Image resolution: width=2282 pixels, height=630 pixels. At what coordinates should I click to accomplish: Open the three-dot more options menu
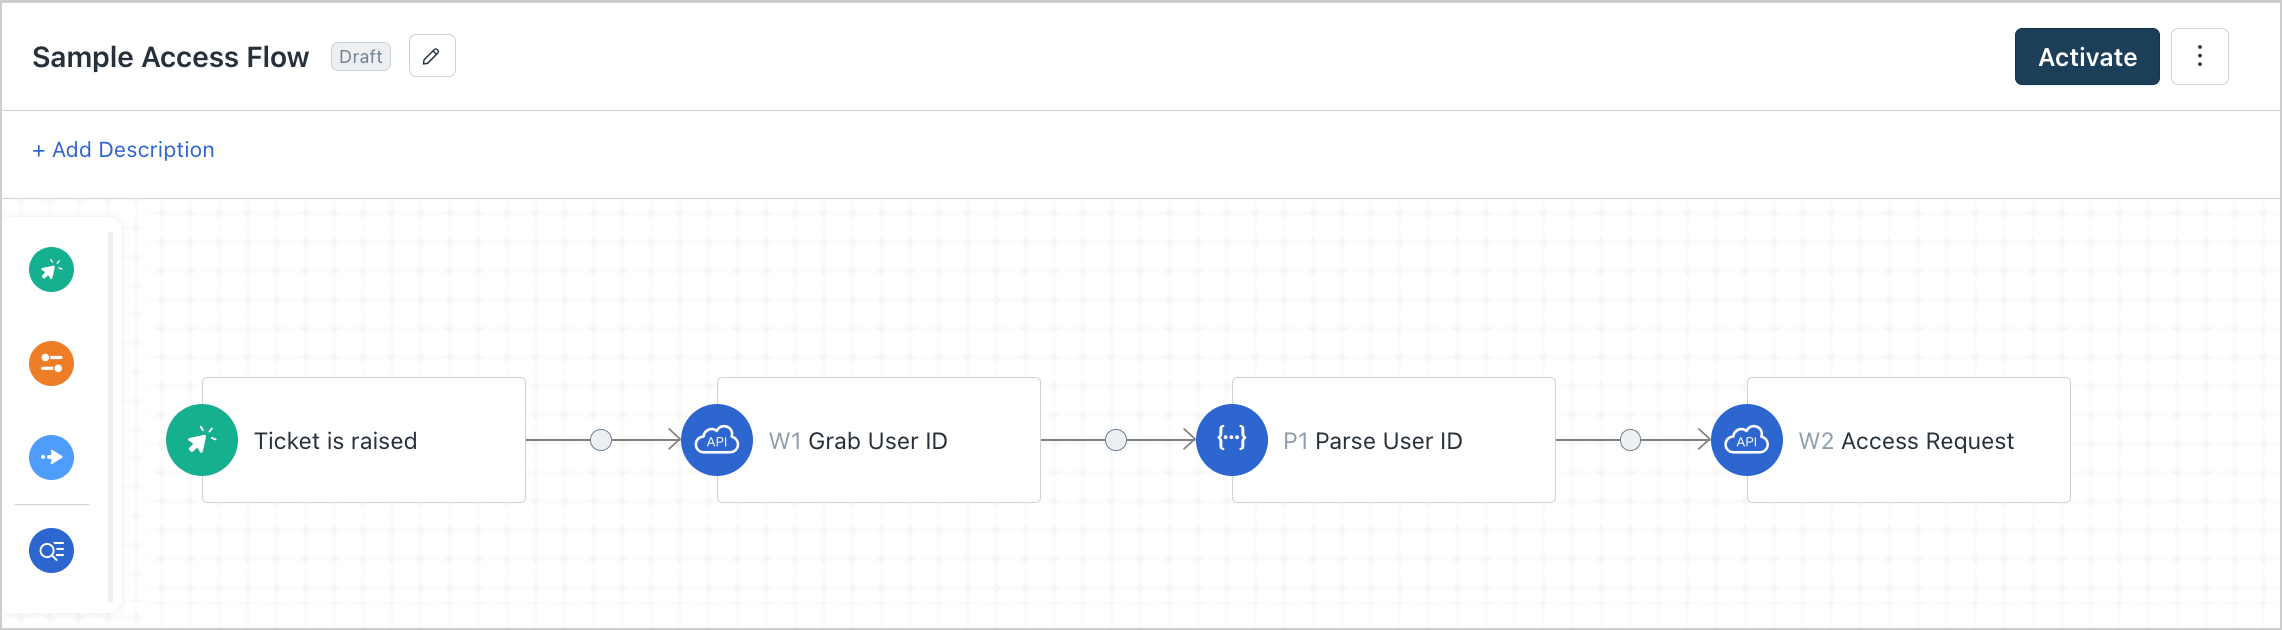(x=2200, y=57)
